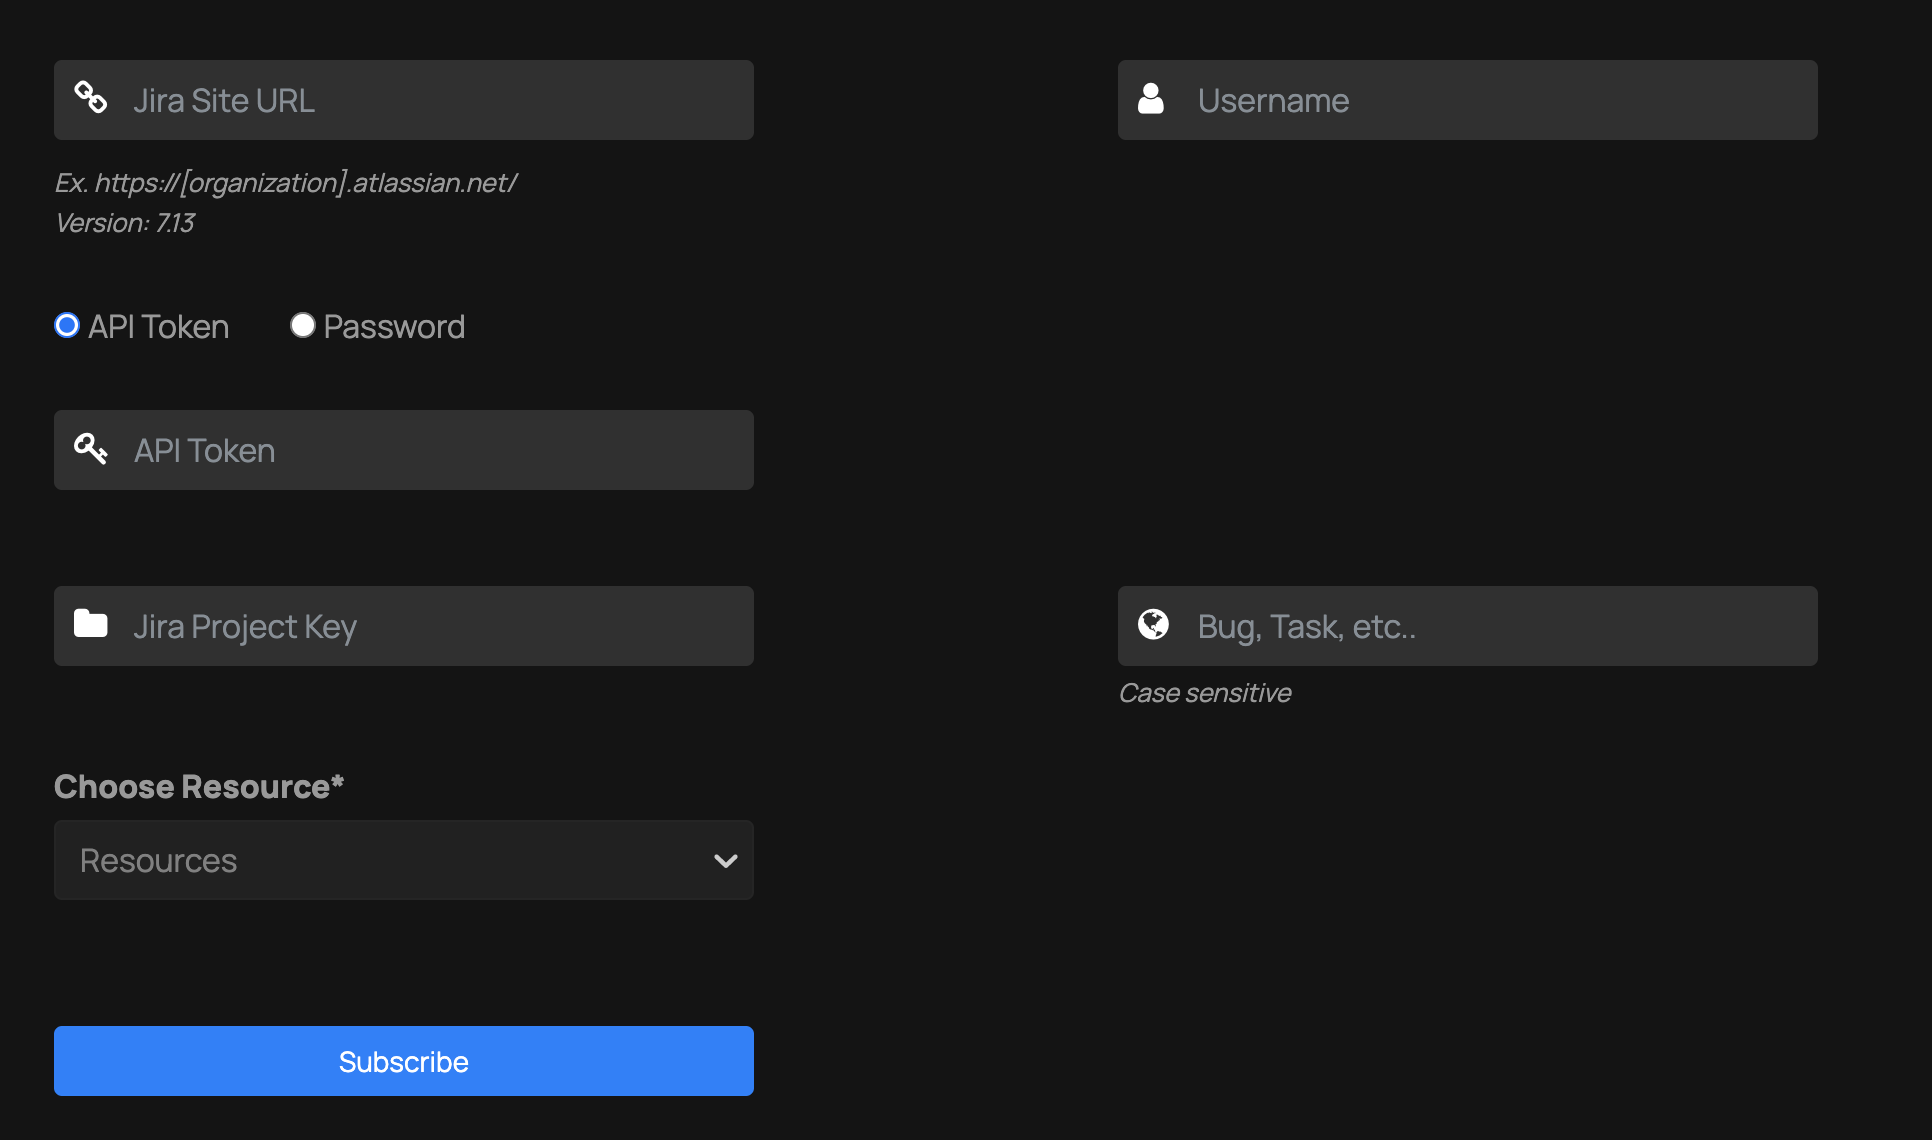The height and width of the screenshot is (1140, 1932).
Task: Focus the Username input field
Action: click(x=1468, y=100)
